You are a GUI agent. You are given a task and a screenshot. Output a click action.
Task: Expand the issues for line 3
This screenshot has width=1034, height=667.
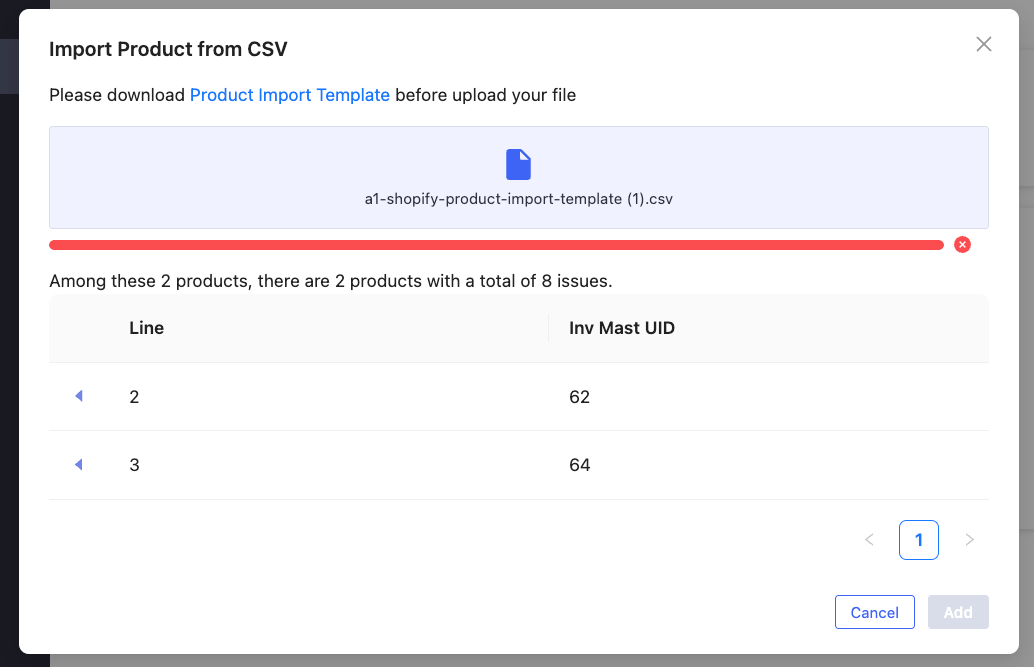78,464
